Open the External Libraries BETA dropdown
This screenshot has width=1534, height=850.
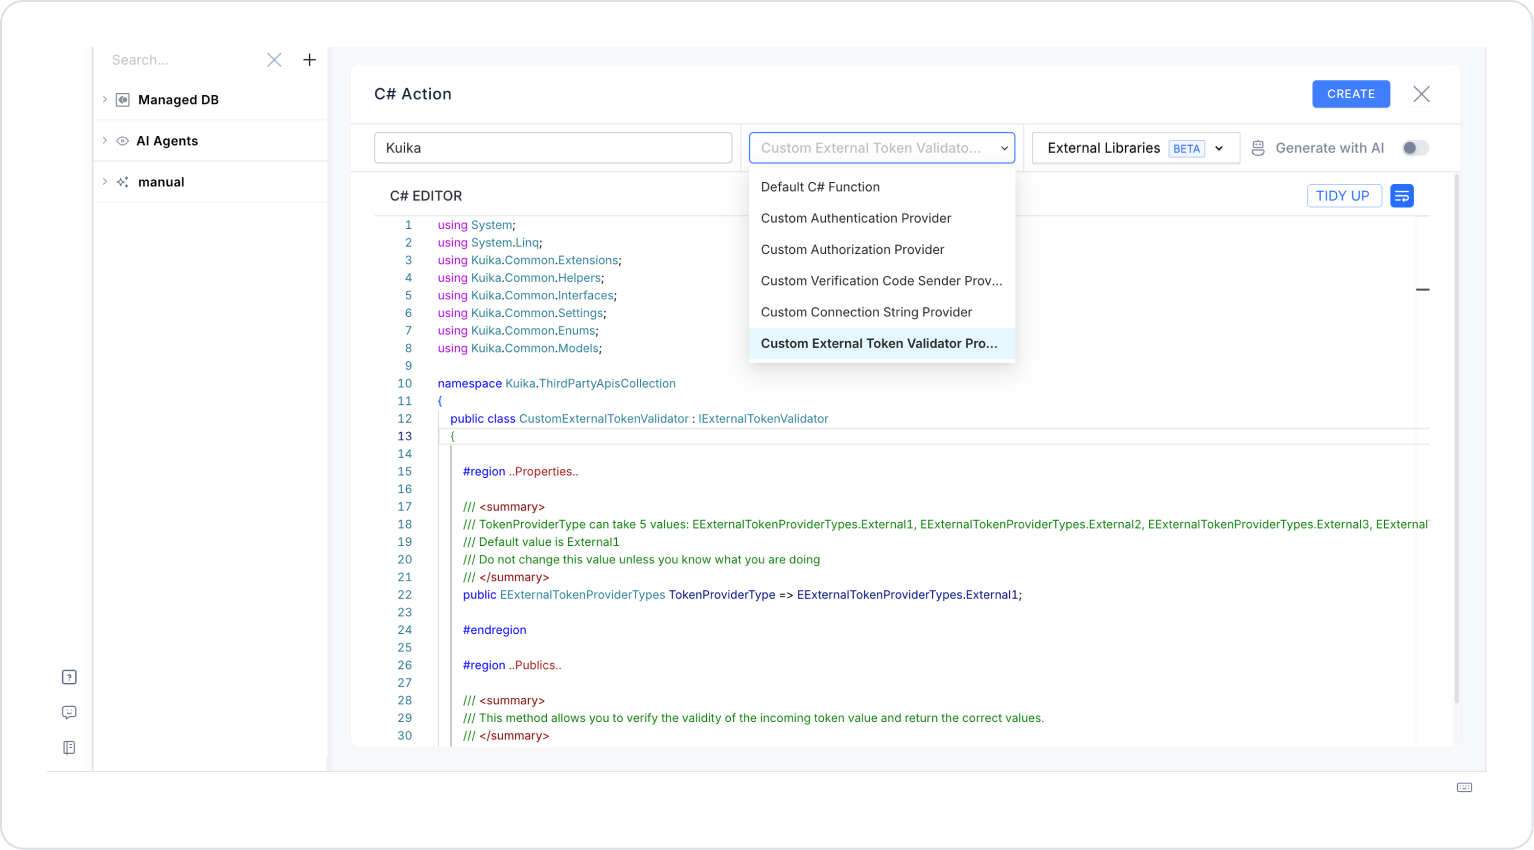[x=1136, y=148]
